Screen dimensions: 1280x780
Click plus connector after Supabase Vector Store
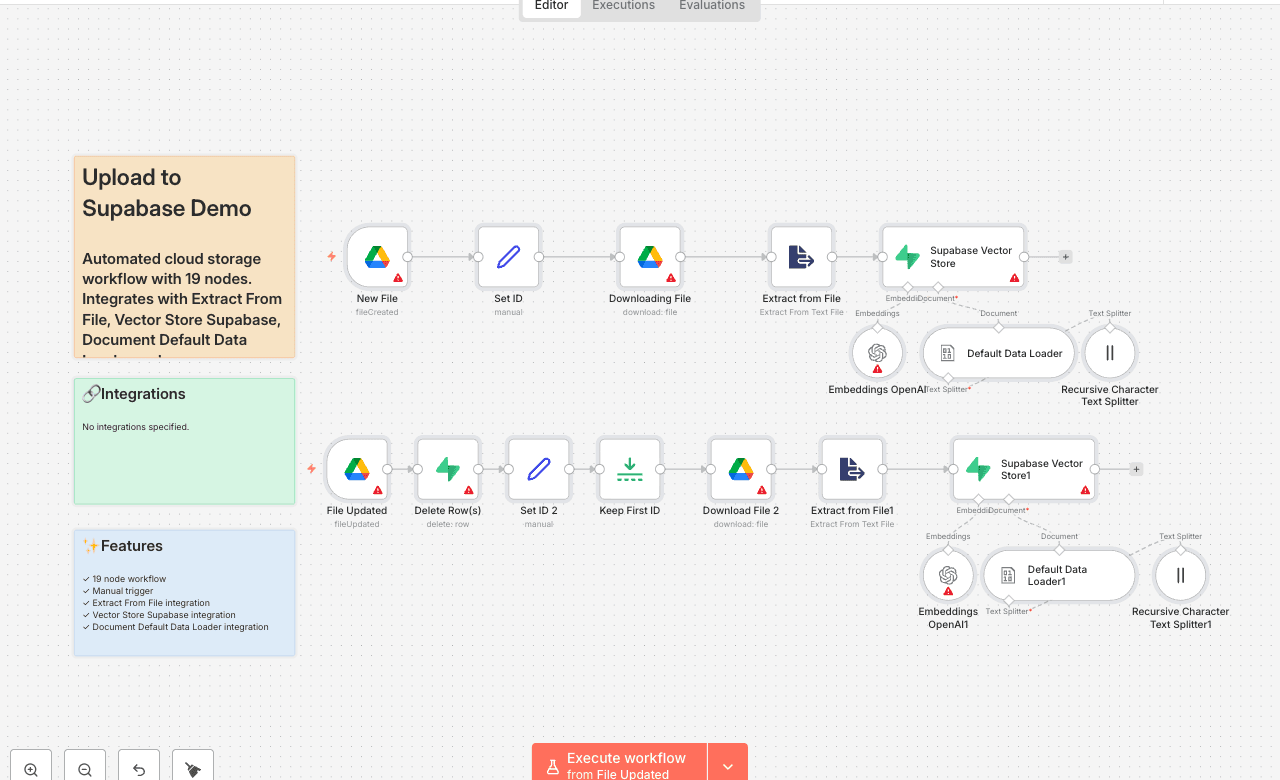click(x=1066, y=257)
